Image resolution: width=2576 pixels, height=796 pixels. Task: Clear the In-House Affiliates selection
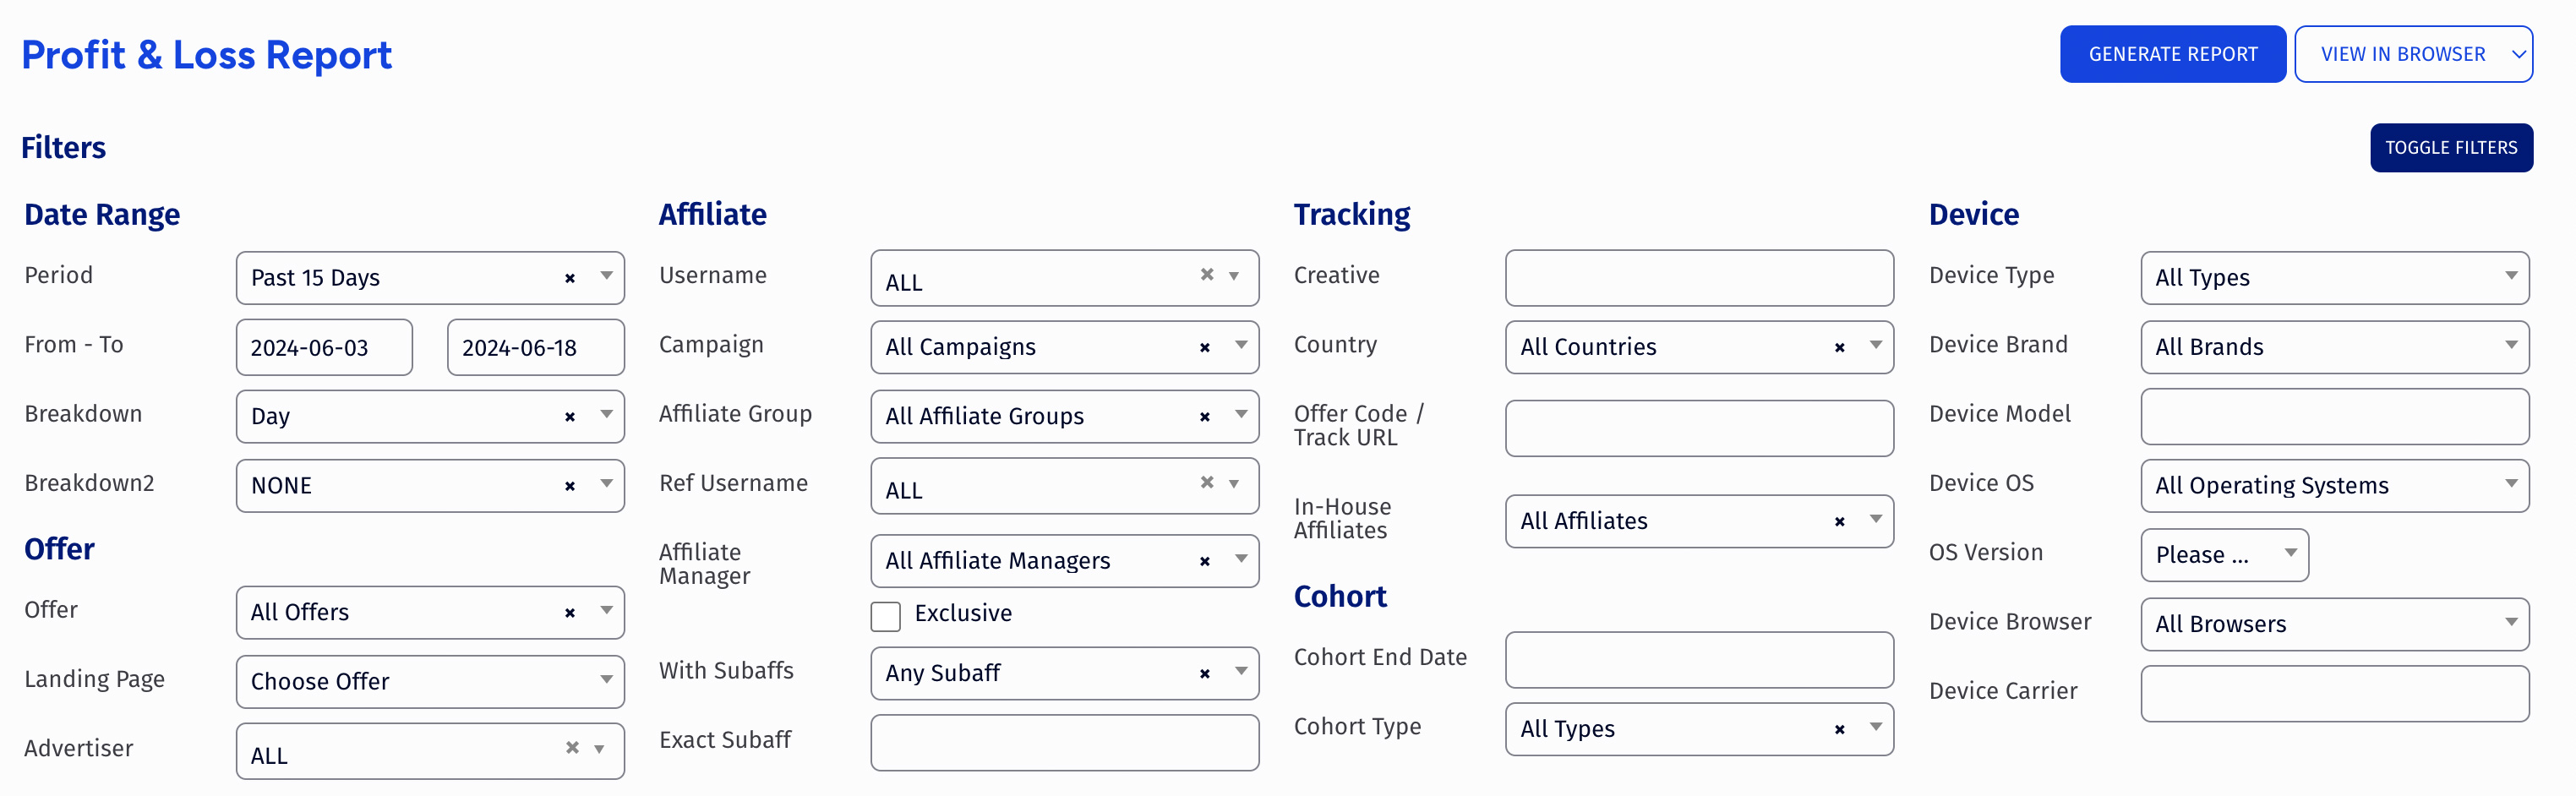pos(1839,521)
